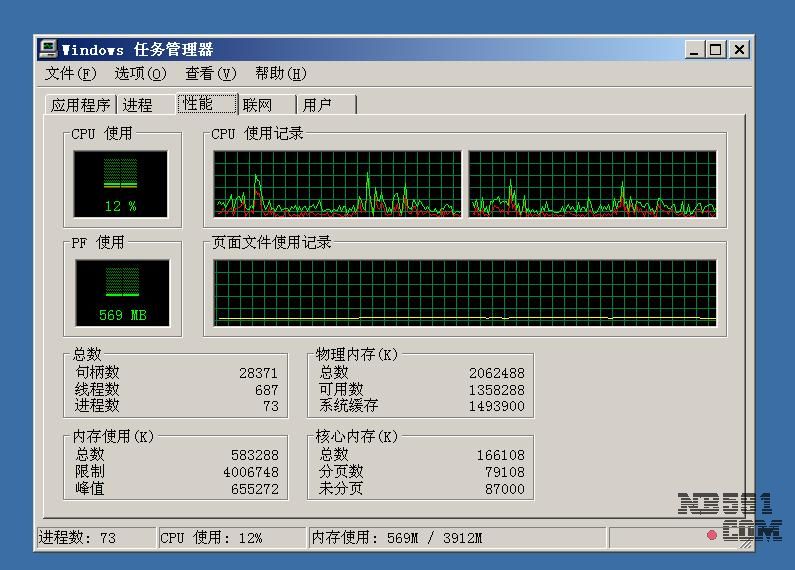Maximize the Task Manager window
The width and height of the screenshot is (795, 570).
[x=716, y=49]
